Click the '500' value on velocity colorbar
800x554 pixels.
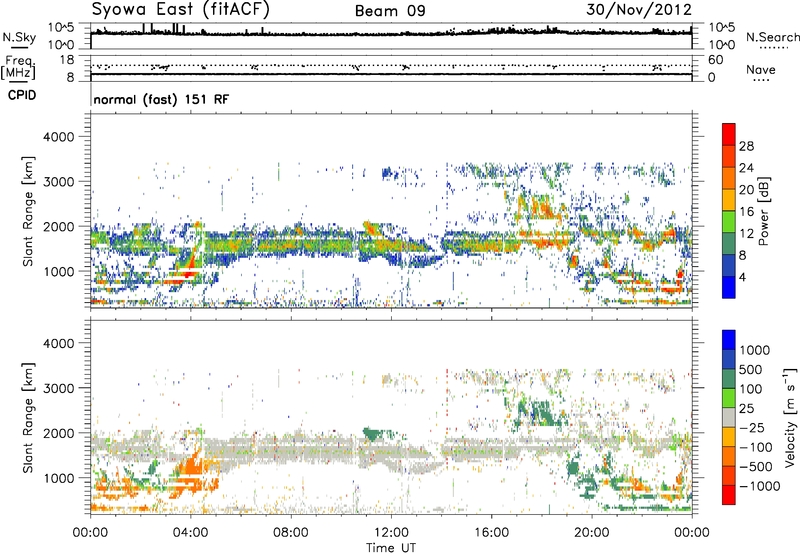coord(751,369)
